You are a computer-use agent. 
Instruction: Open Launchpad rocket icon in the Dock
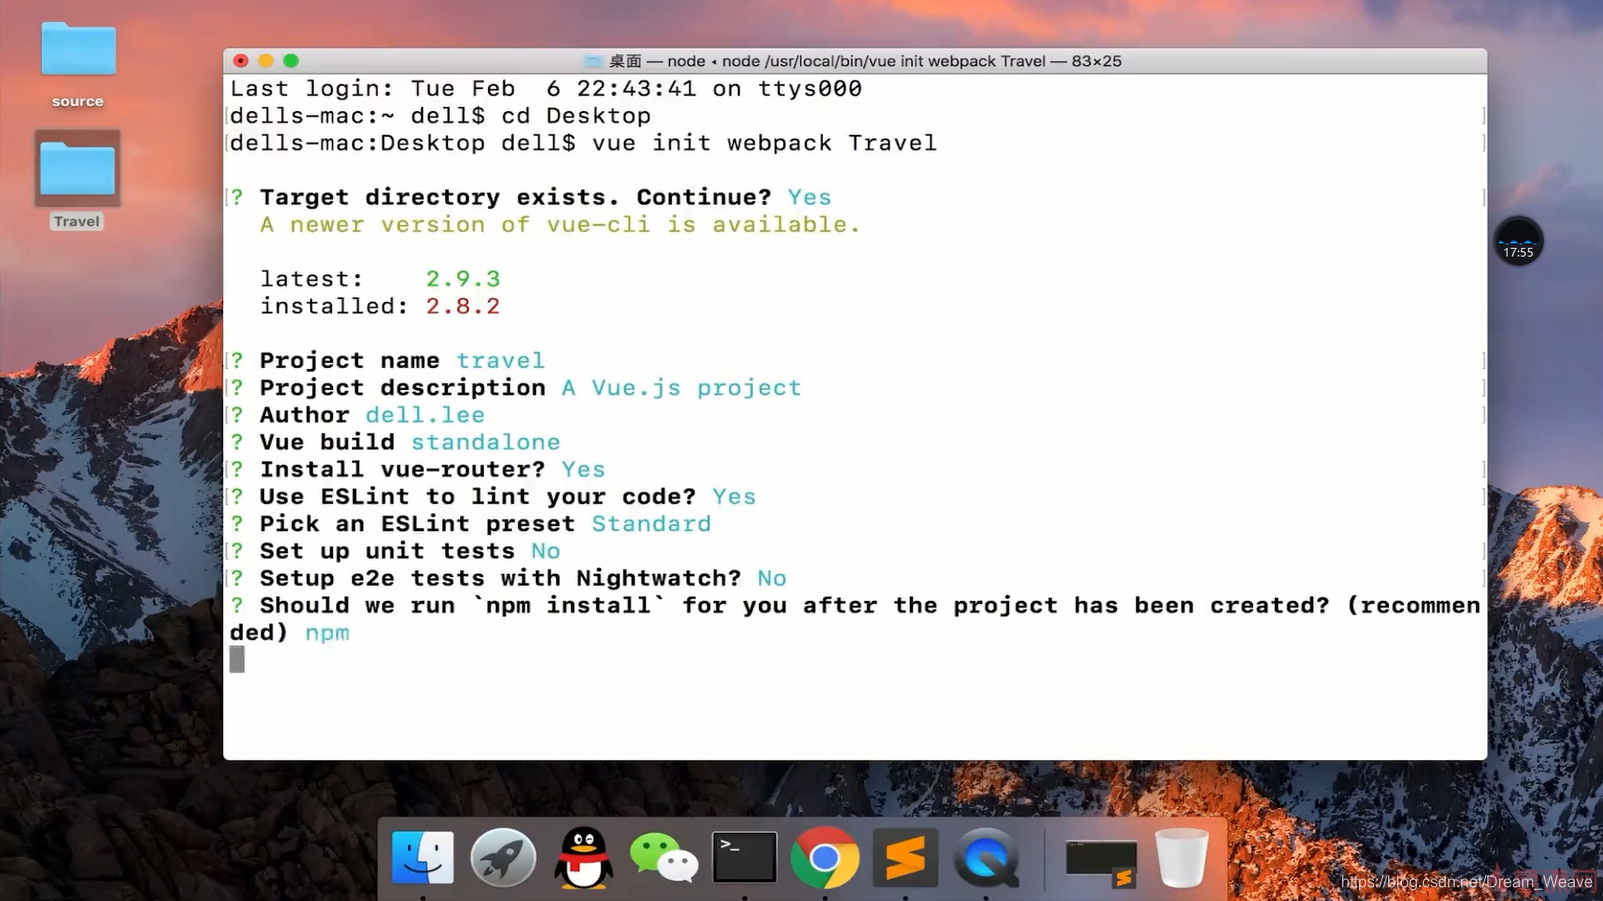pos(502,857)
